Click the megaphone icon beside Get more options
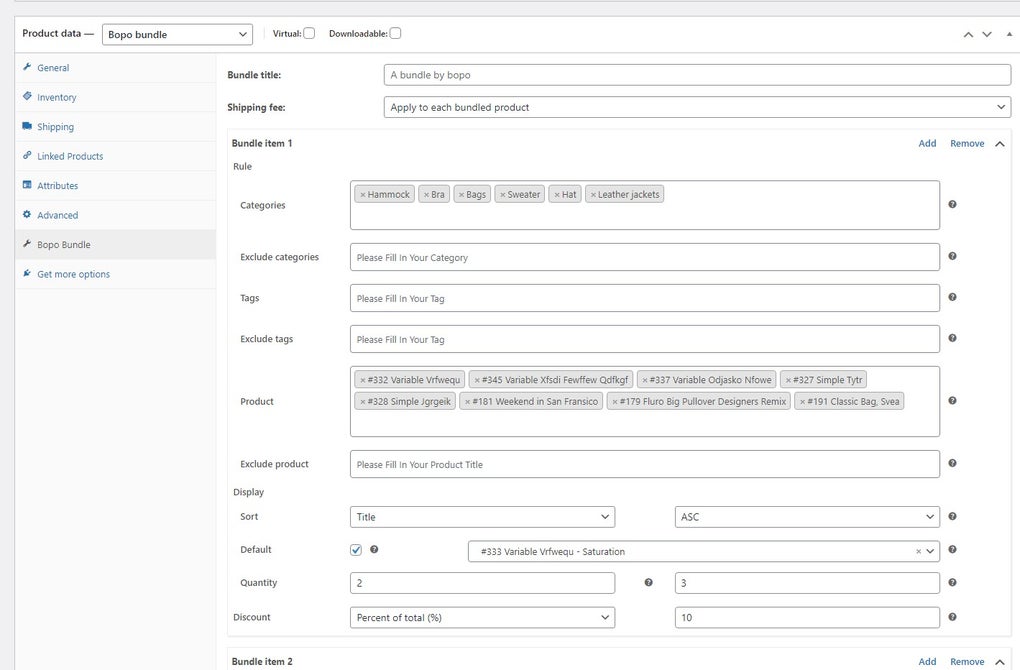Image resolution: width=1020 pixels, height=670 pixels. click(x=27, y=273)
